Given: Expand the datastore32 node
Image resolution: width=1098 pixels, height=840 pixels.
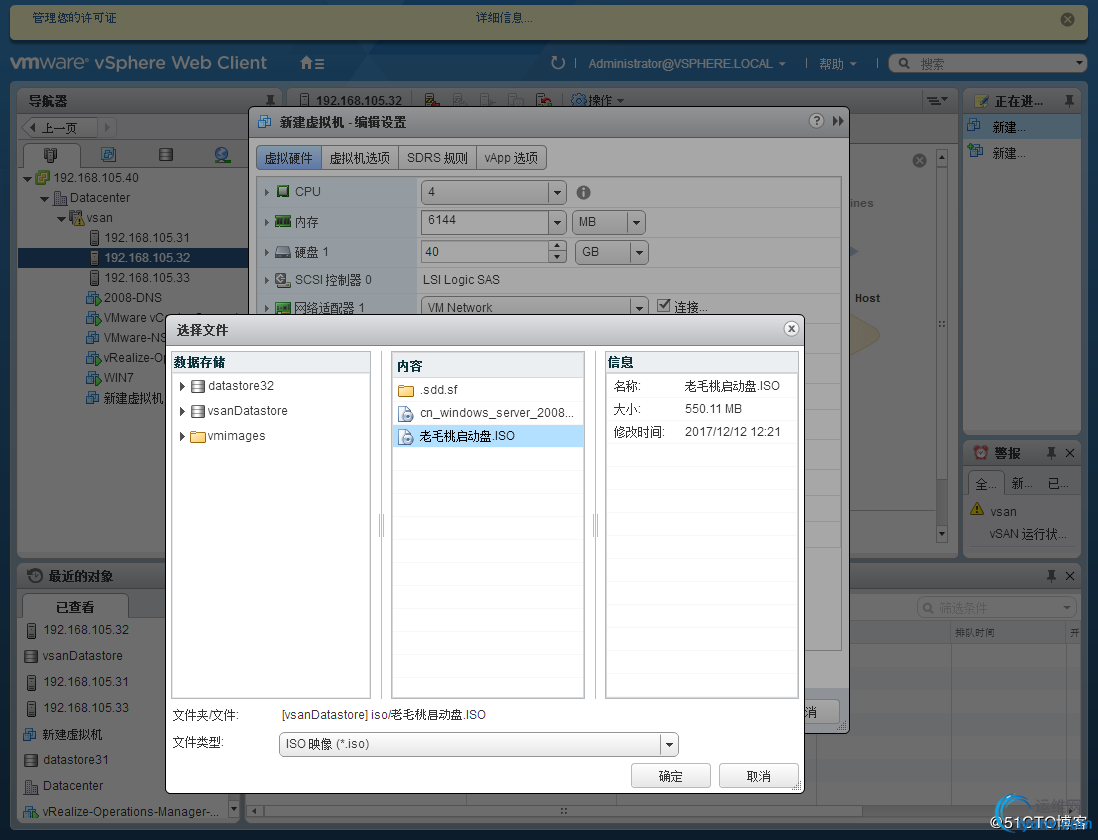Looking at the screenshot, I should pos(182,386).
